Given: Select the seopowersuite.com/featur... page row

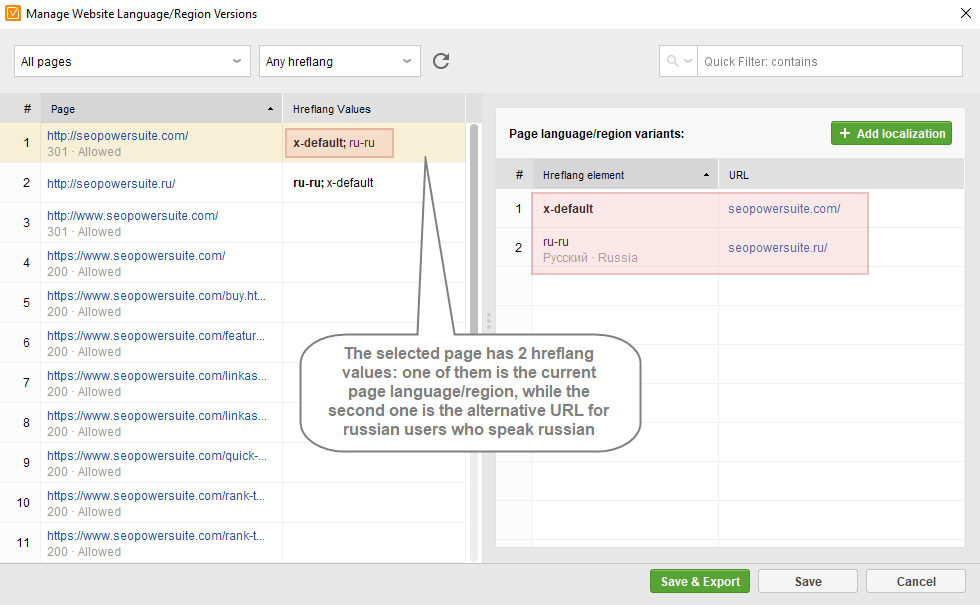Looking at the screenshot, I should tap(232, 343).
